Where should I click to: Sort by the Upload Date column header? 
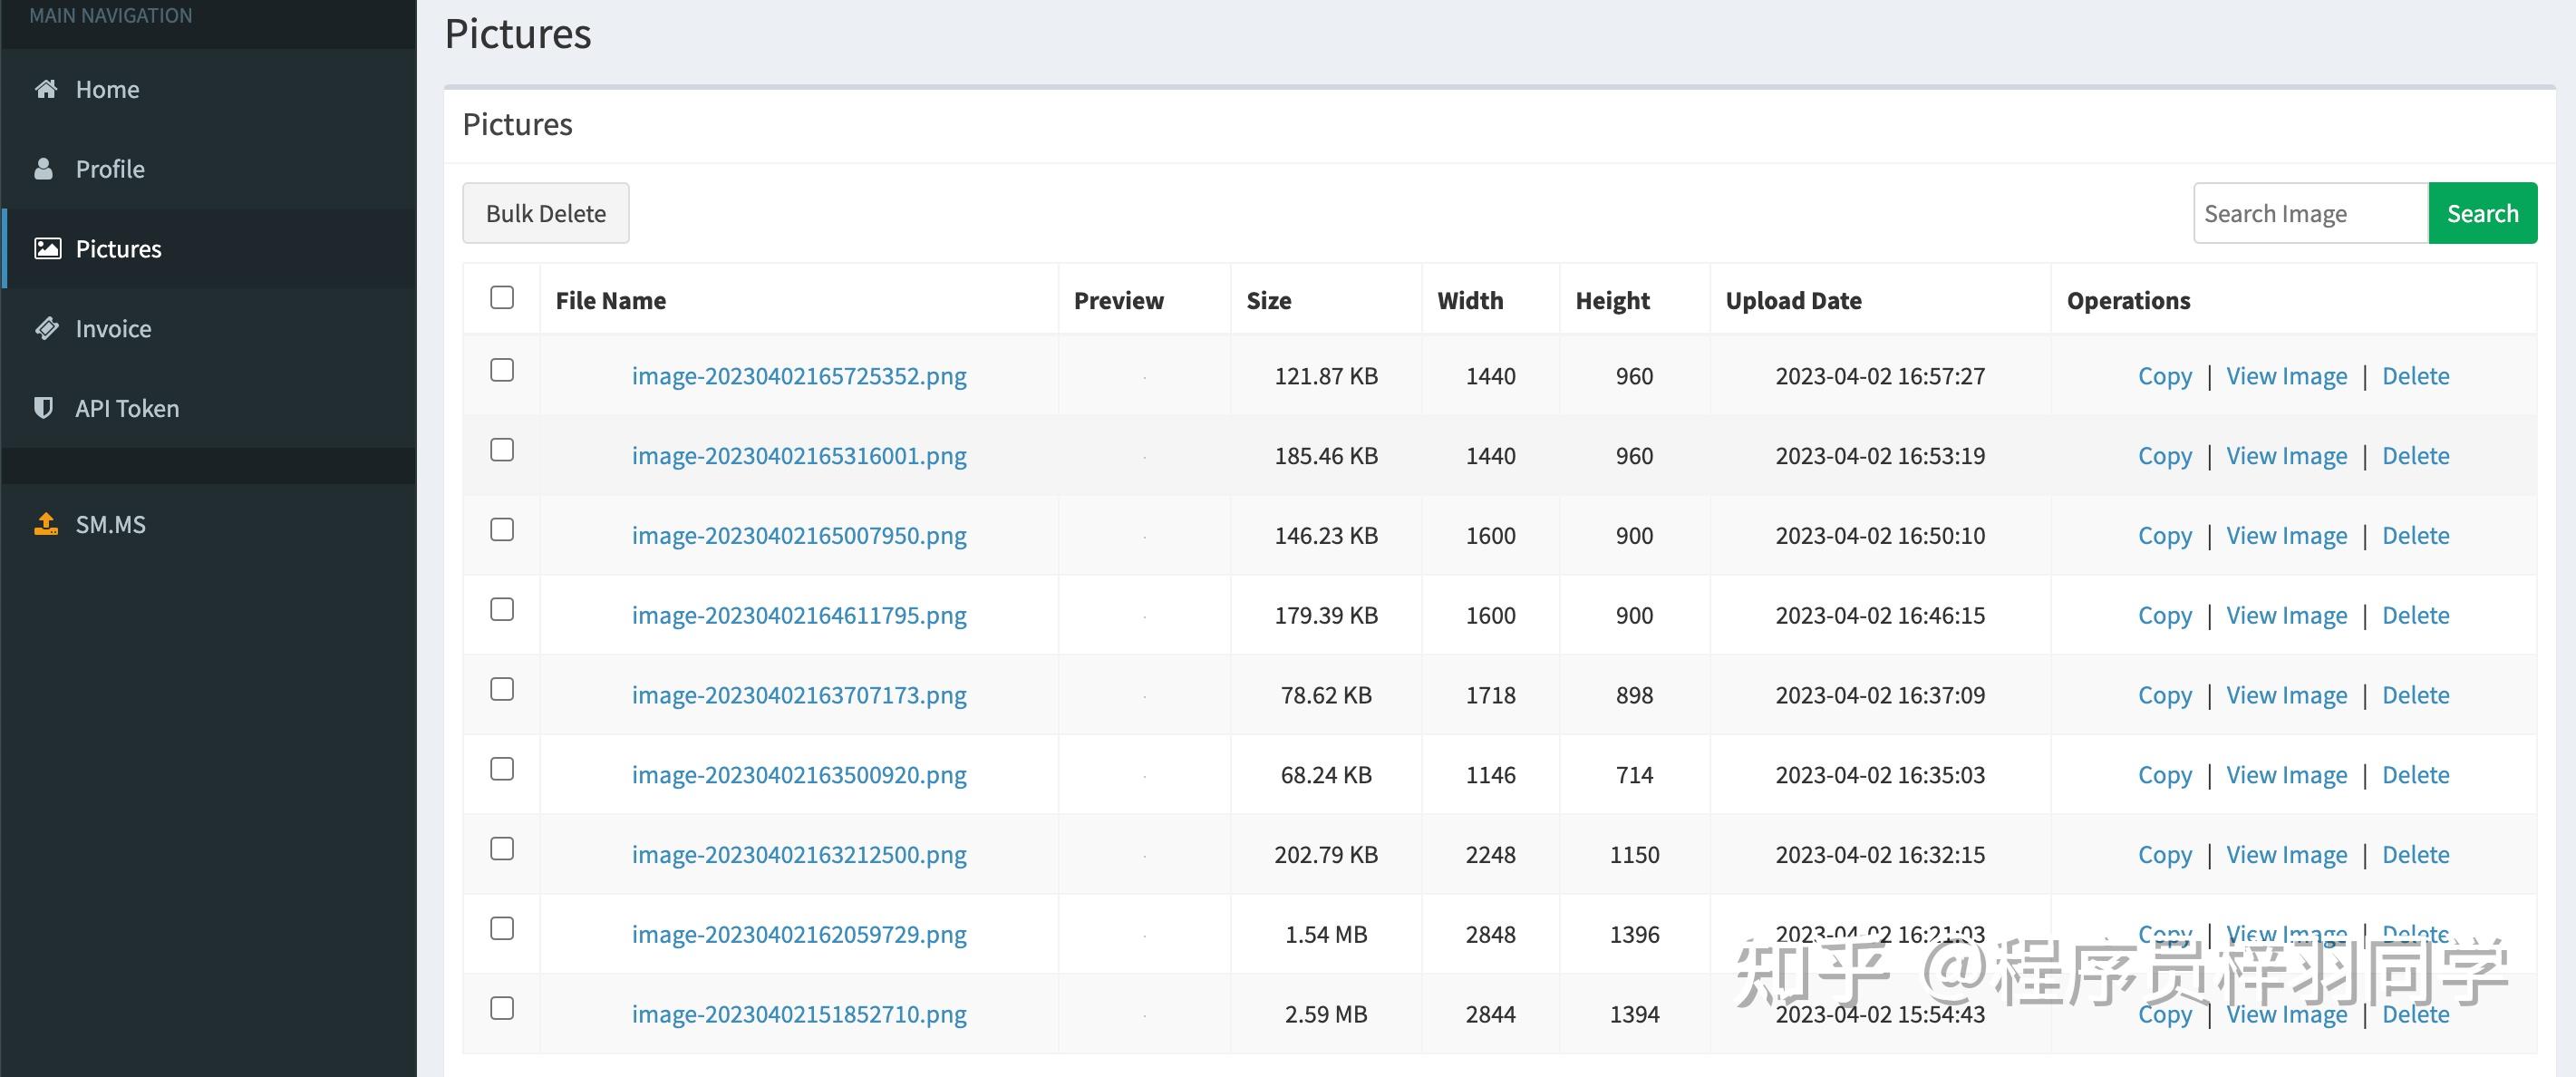pyautogui.click(x=1793, y=301)
